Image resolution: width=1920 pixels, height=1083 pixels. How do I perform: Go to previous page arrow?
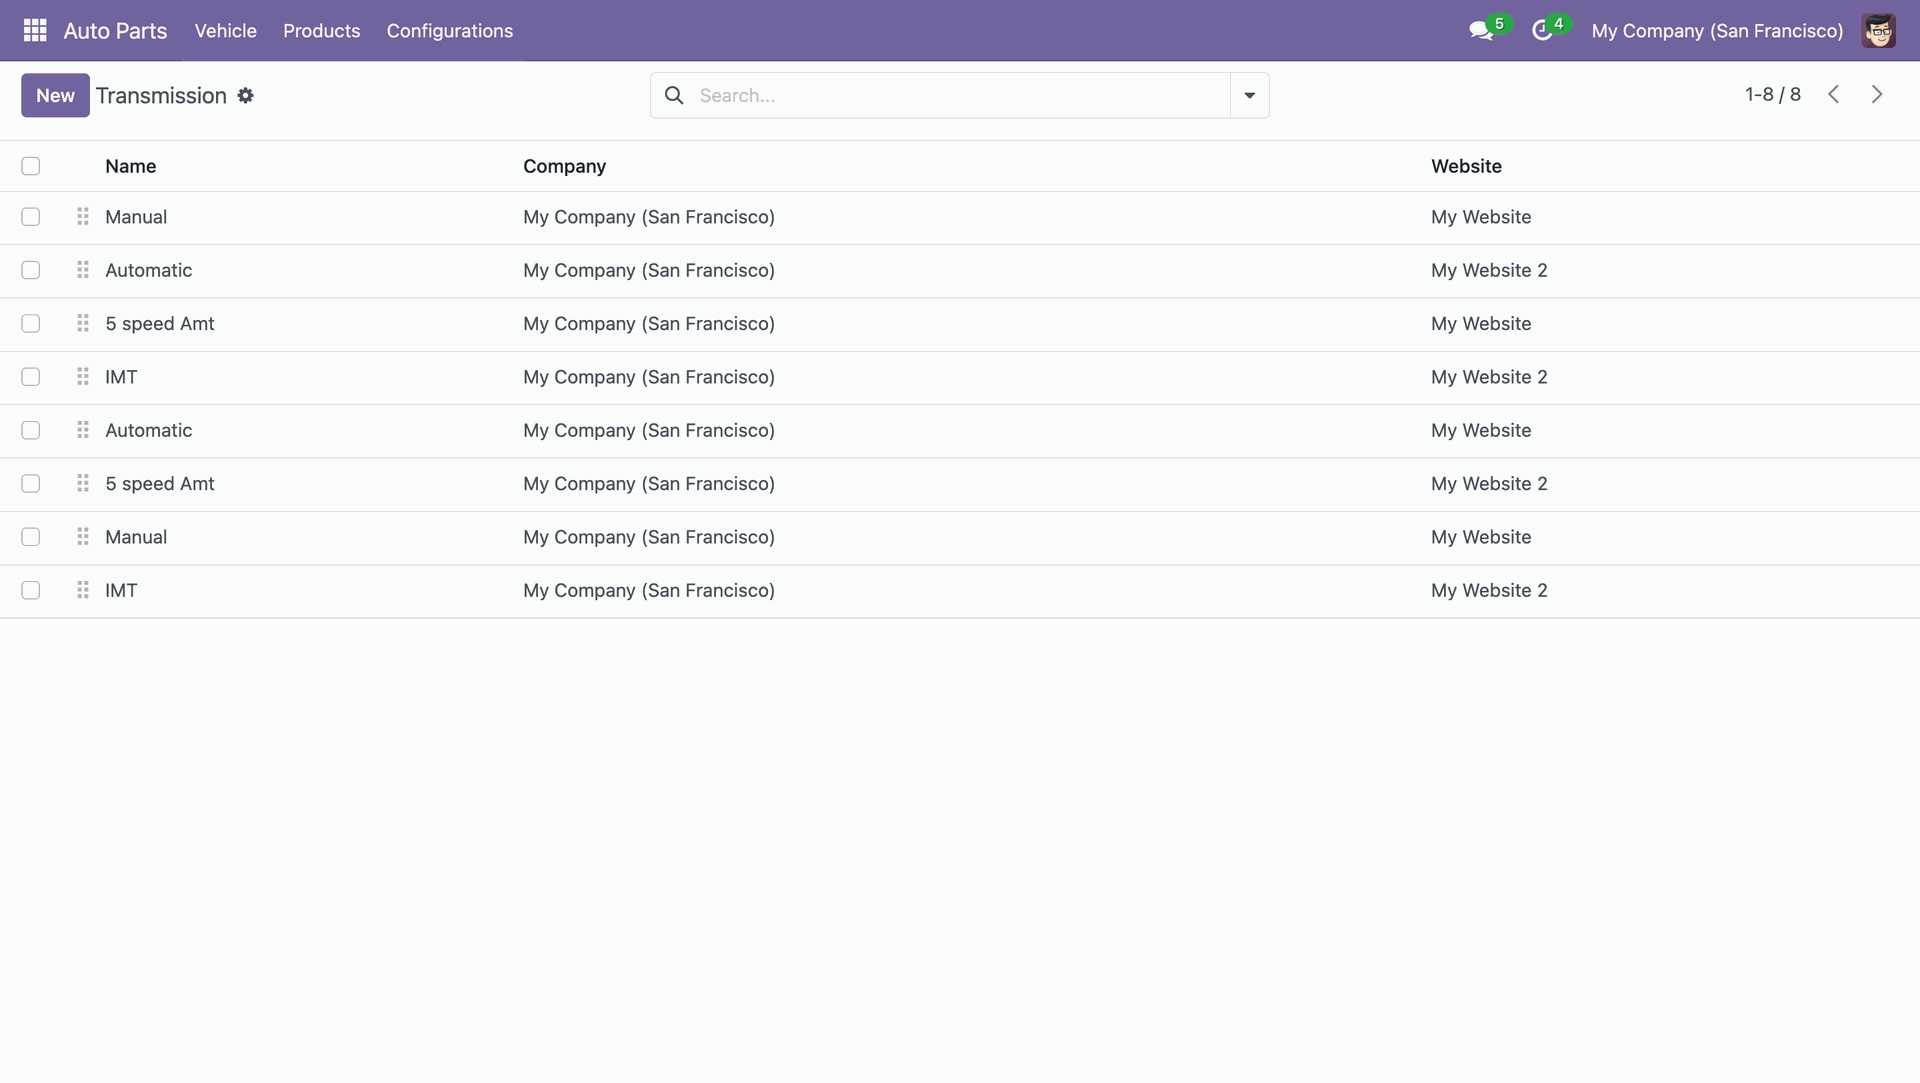pos(1833,94)
